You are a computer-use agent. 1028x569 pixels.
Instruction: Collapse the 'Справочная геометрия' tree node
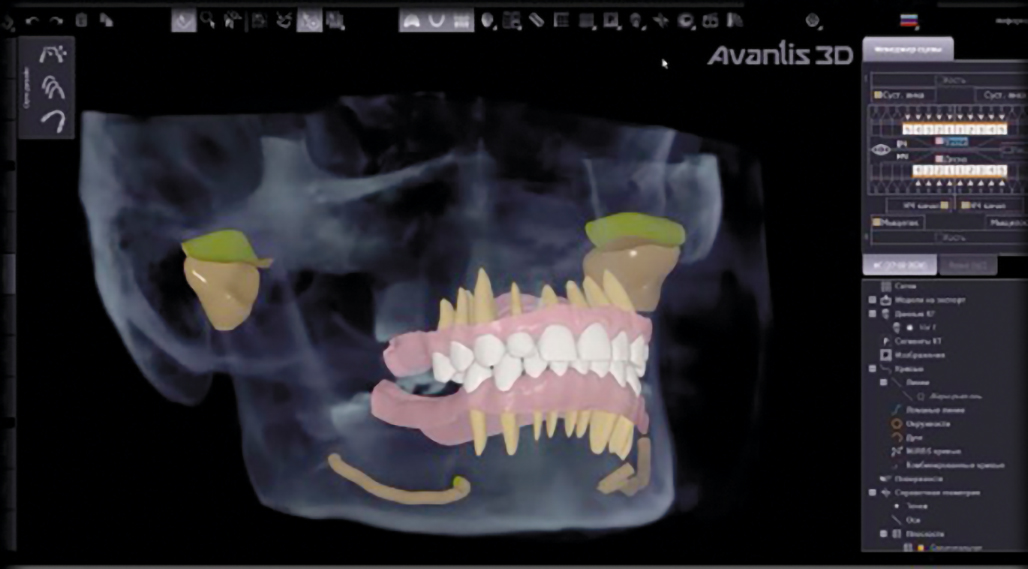coord(873,492)
